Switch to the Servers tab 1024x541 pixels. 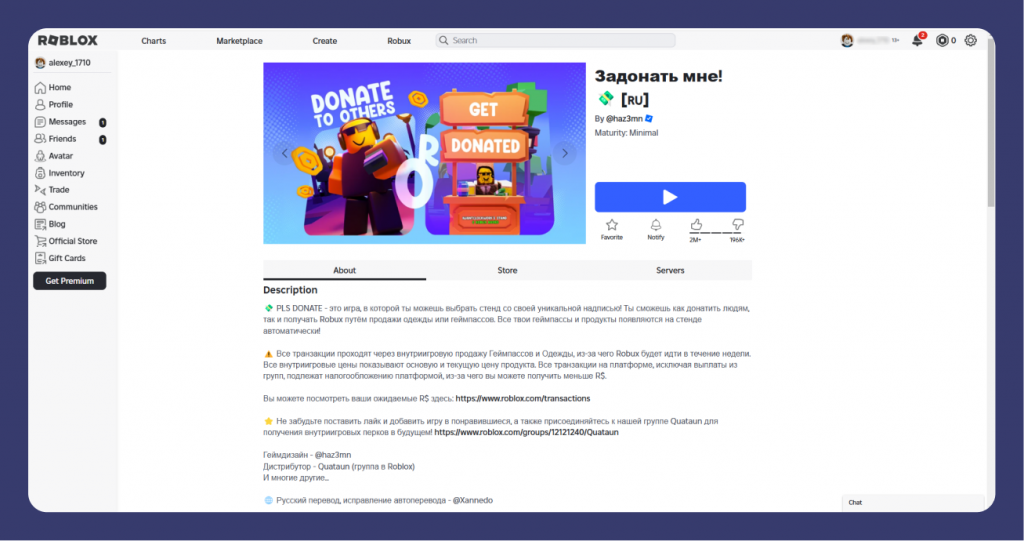point(670,271)
